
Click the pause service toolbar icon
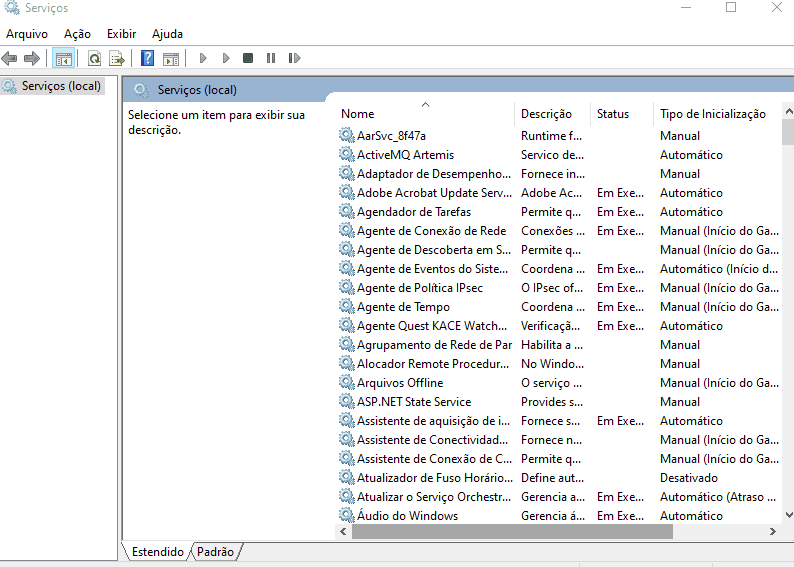271,58
